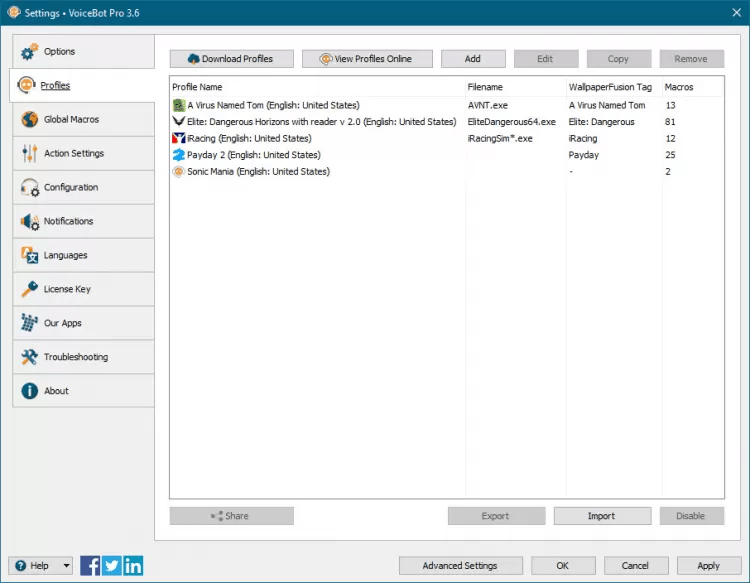The image size is (750, 583).
Task: Select the iRacing profile icon
Action: (x=179, y=138)
